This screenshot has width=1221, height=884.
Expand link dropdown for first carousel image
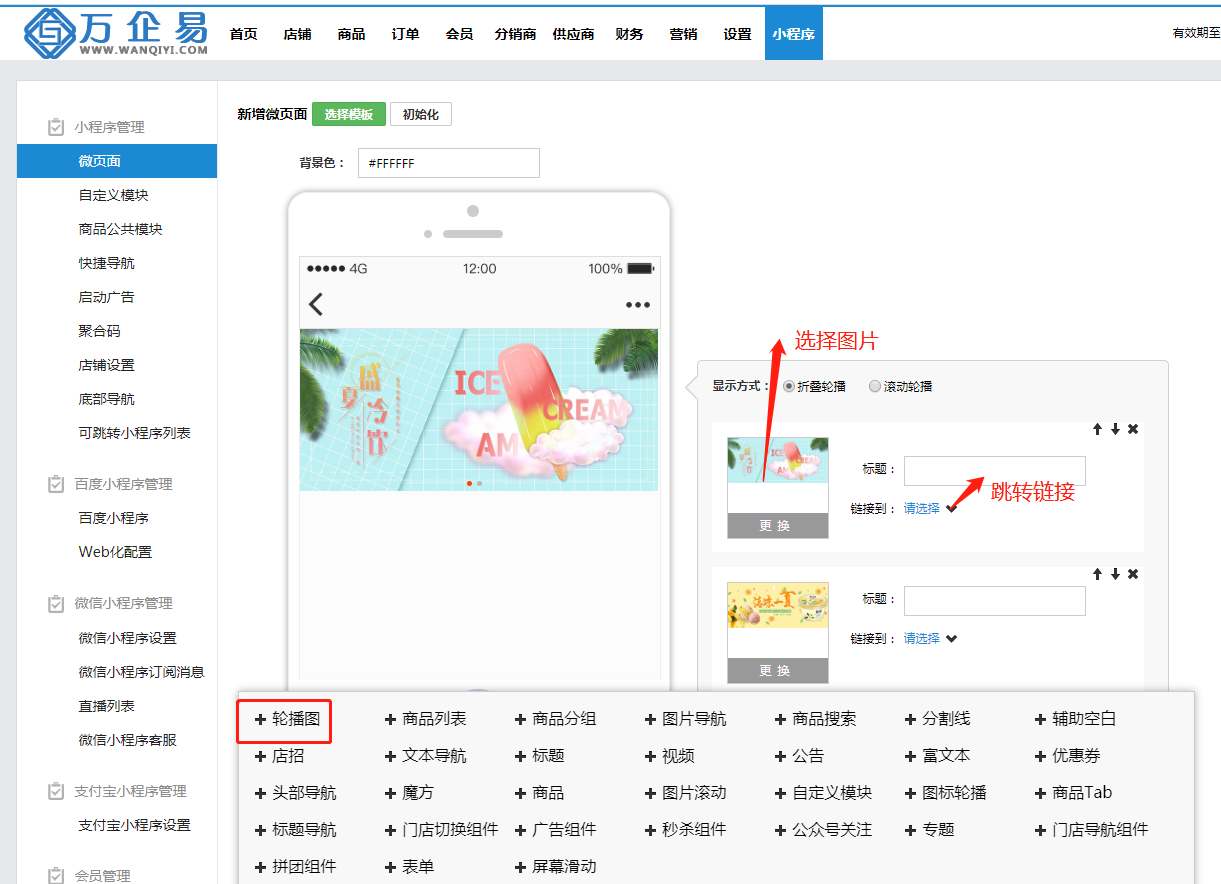(x=952, y=509)
